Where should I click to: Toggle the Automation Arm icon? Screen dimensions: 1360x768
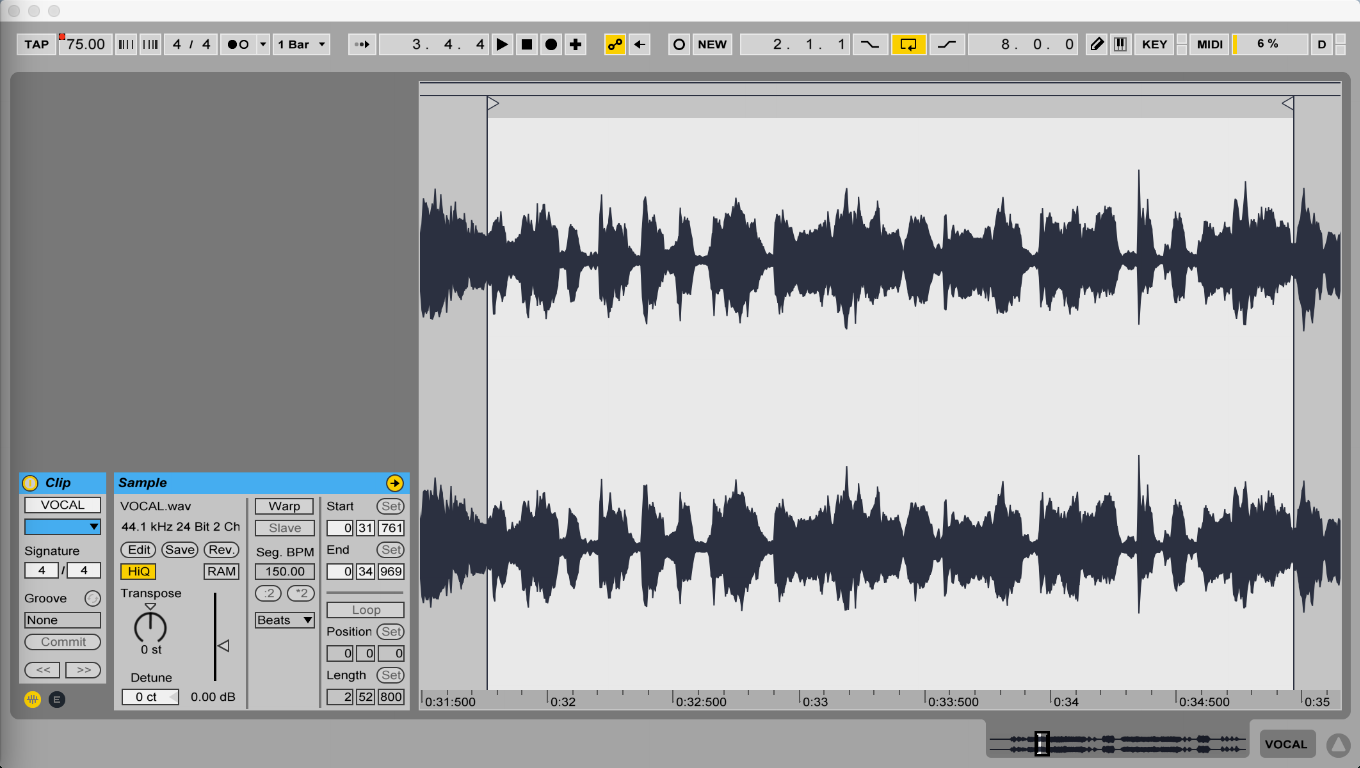pyautogui.click(x=615, y=44)
